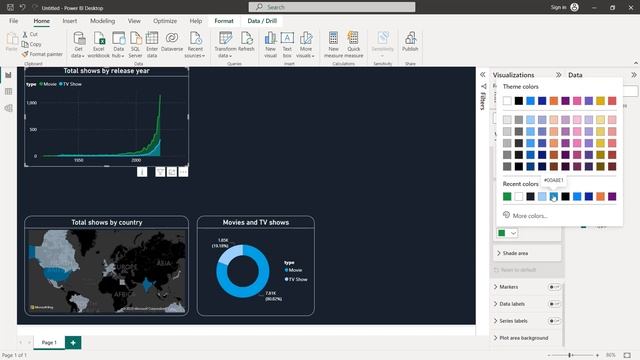Insert a New visual
The height and width of the screenshot is (360, 640).
point(270,45)
